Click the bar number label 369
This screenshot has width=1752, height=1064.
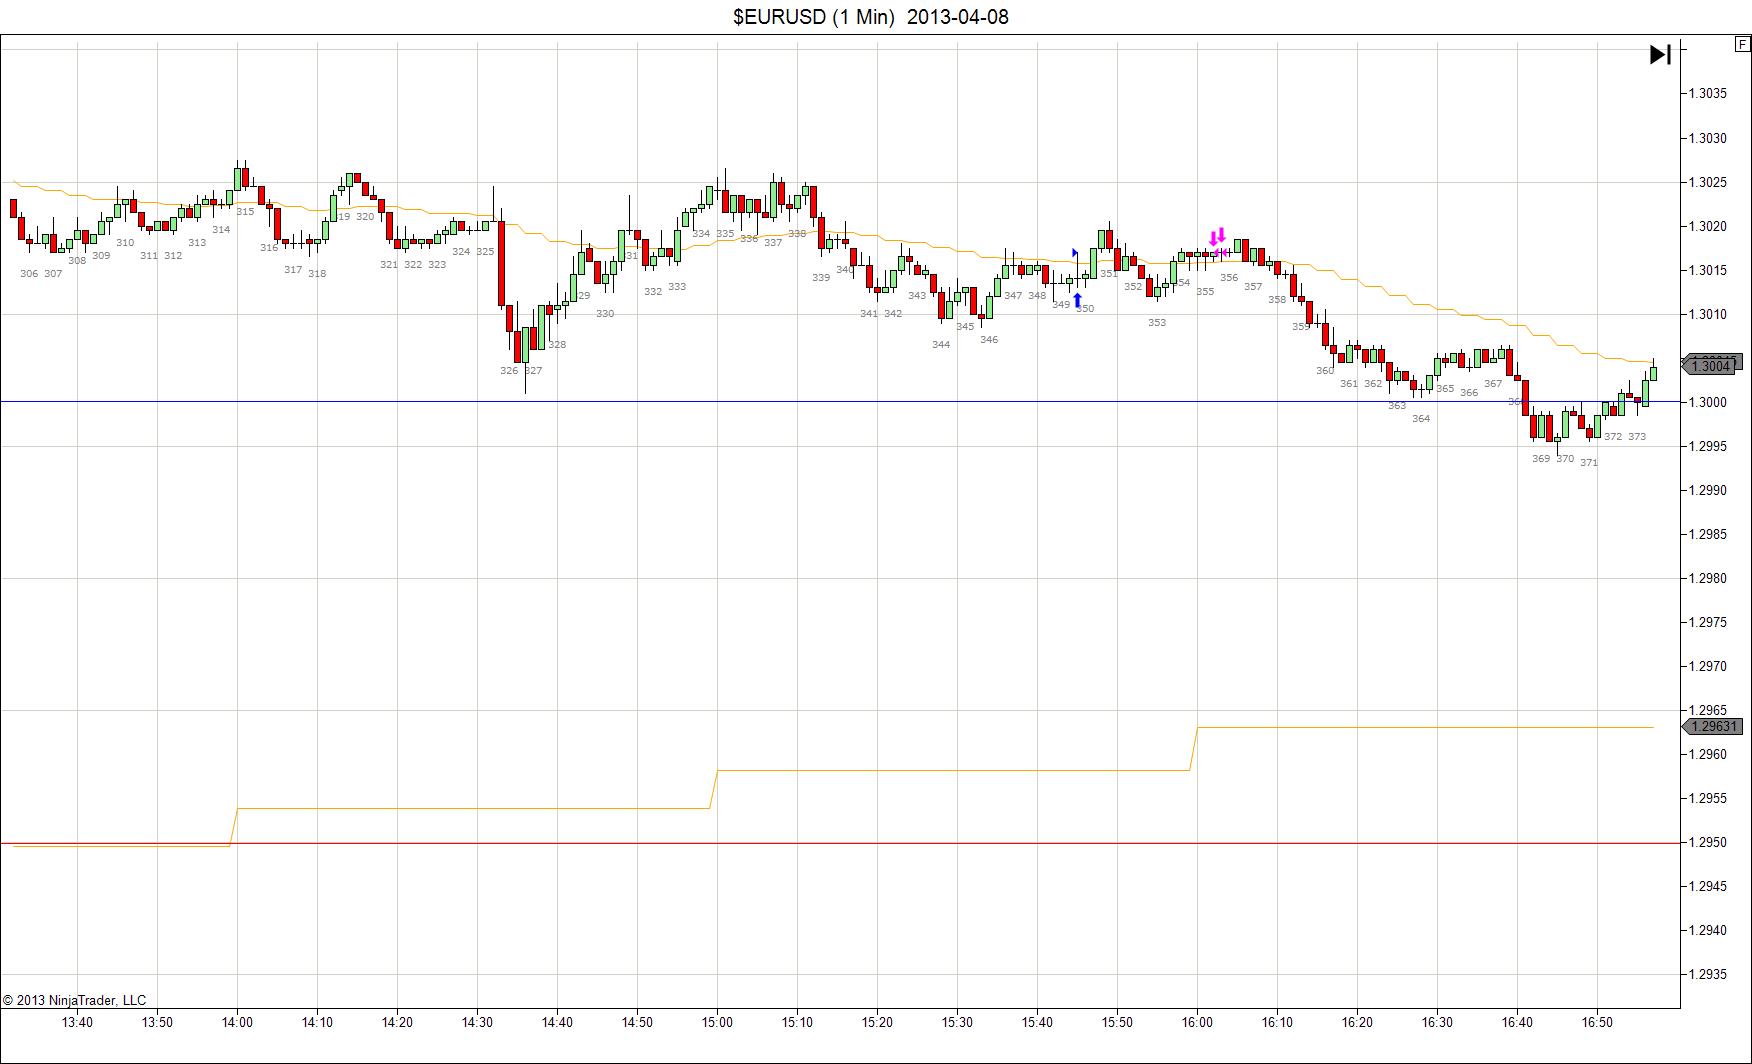(1541, 458)
